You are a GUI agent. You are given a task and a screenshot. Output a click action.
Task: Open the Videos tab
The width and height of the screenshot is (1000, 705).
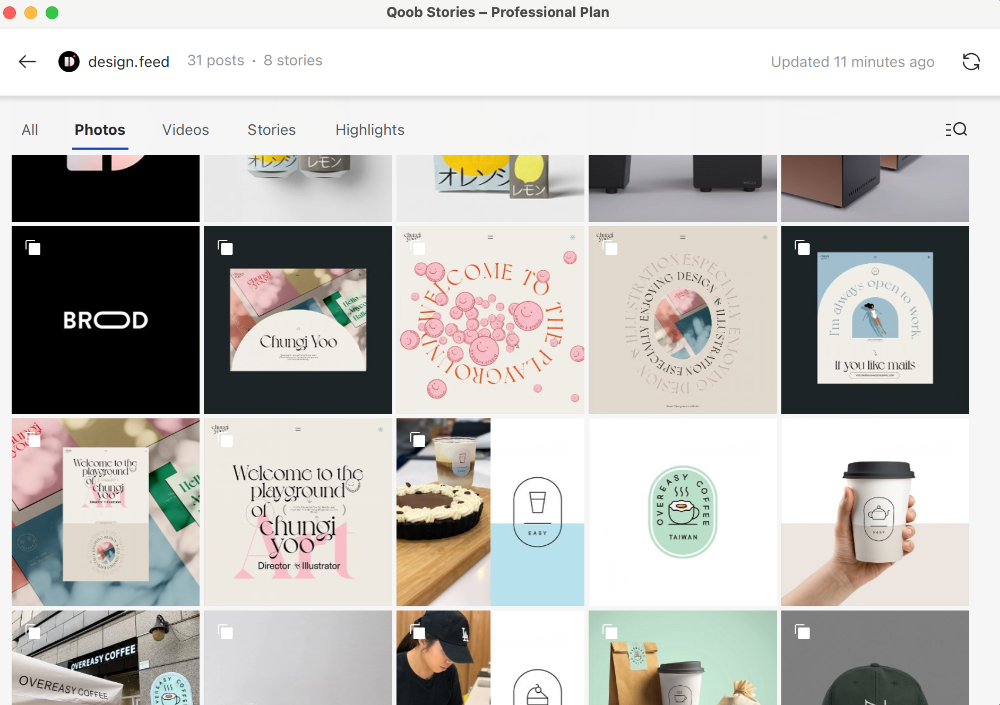[x=186, y=130]
